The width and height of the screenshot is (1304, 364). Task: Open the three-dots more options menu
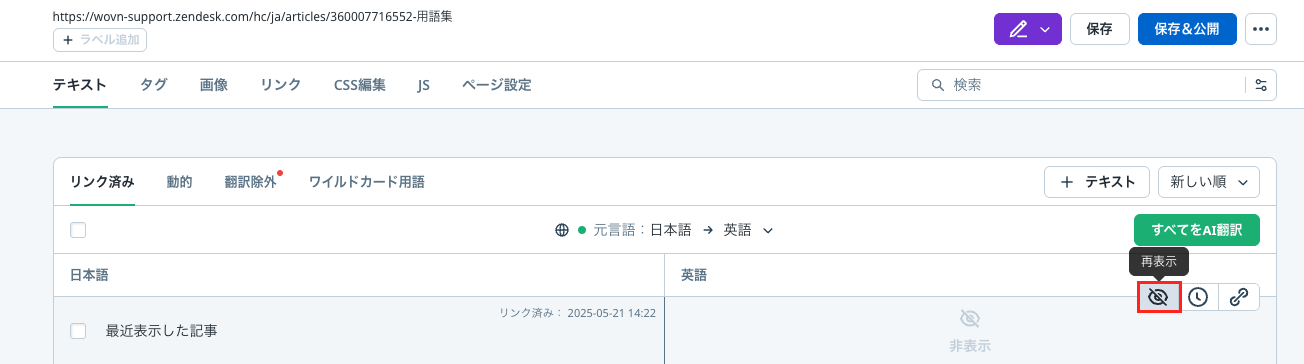[x=1261, y=29]
